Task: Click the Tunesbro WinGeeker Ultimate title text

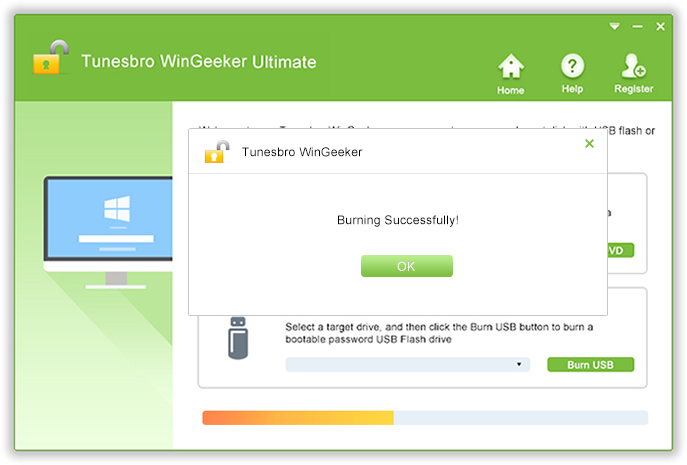Action: [198, 62]
